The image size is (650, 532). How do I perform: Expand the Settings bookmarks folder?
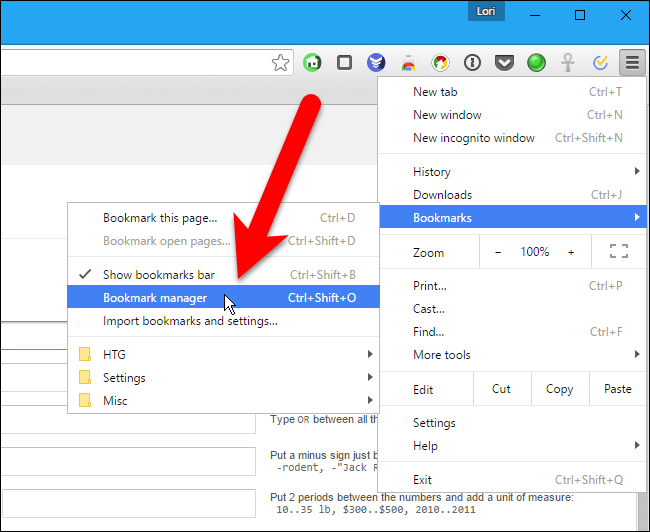click(124, 378)
